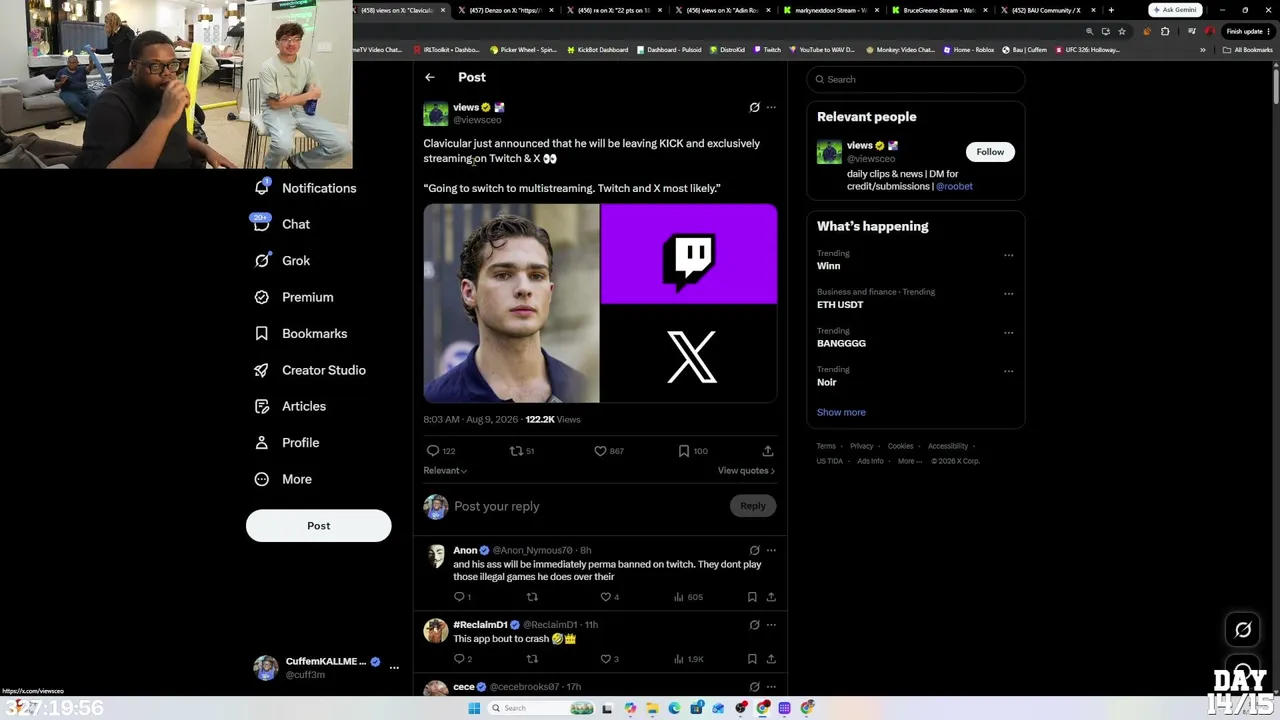Open the X logo image in the post
Viewport: 1280px width, 720px height.
689,354
